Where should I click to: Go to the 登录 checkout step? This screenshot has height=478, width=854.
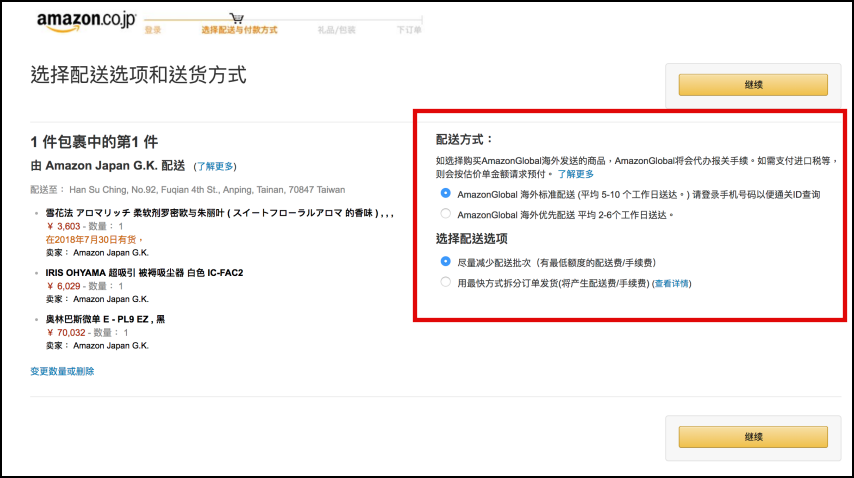pyautogui.click(x=152, y=30)
